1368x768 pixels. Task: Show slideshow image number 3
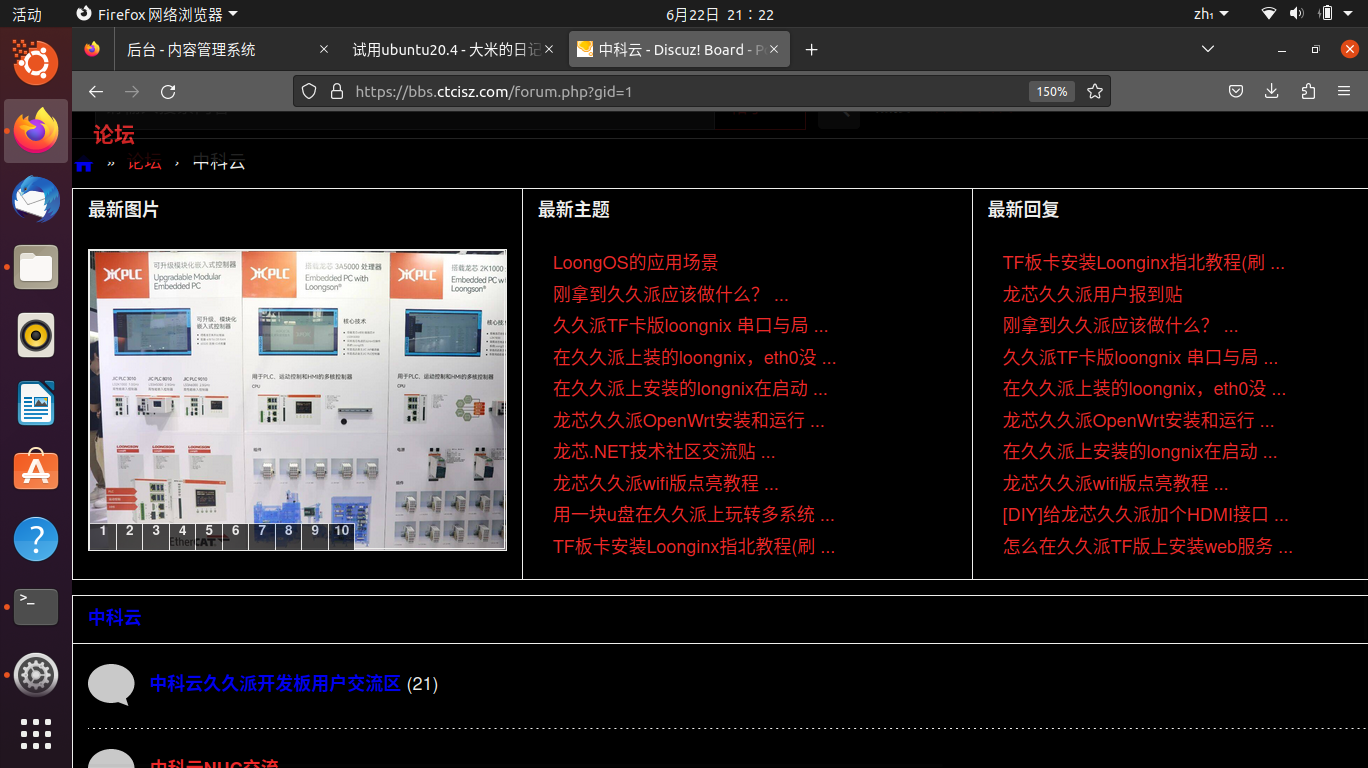pos(155,535)
